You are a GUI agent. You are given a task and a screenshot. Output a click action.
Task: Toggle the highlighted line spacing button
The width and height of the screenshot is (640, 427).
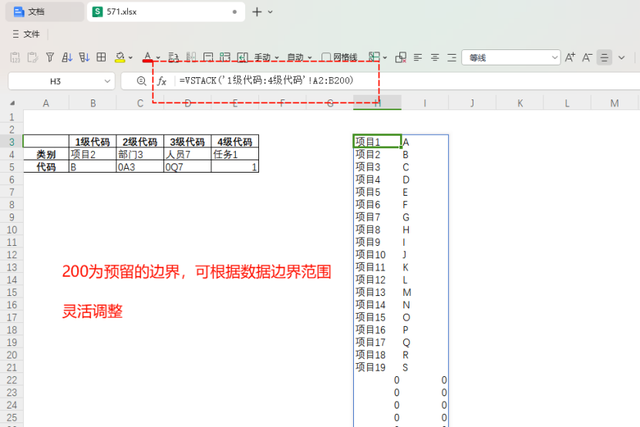pos(604,58)
